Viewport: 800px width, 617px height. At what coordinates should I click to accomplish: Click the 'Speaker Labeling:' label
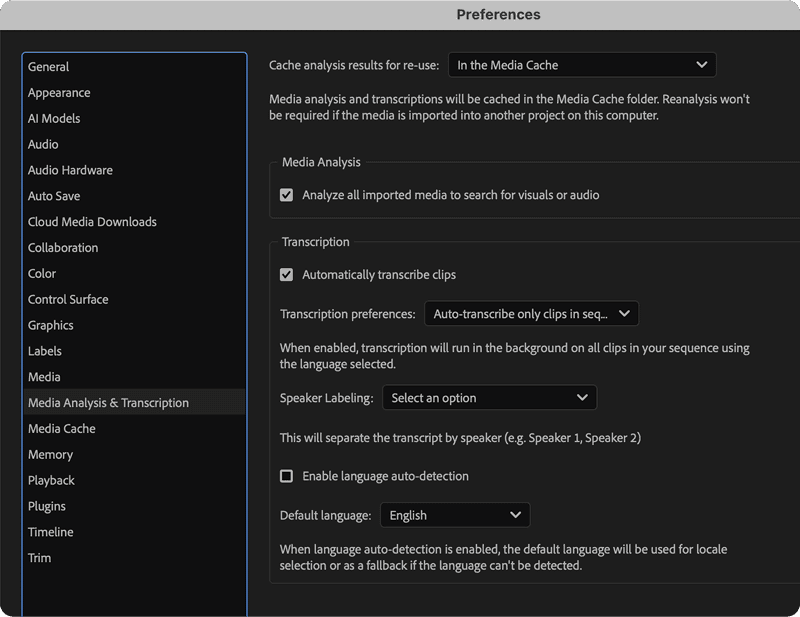[x=327, y=398]
